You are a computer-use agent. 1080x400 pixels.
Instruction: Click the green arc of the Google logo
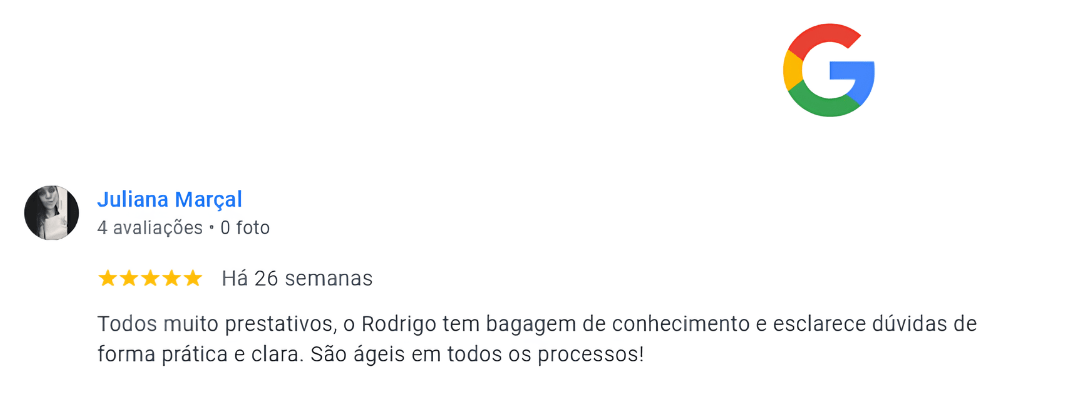pos(824,104)
